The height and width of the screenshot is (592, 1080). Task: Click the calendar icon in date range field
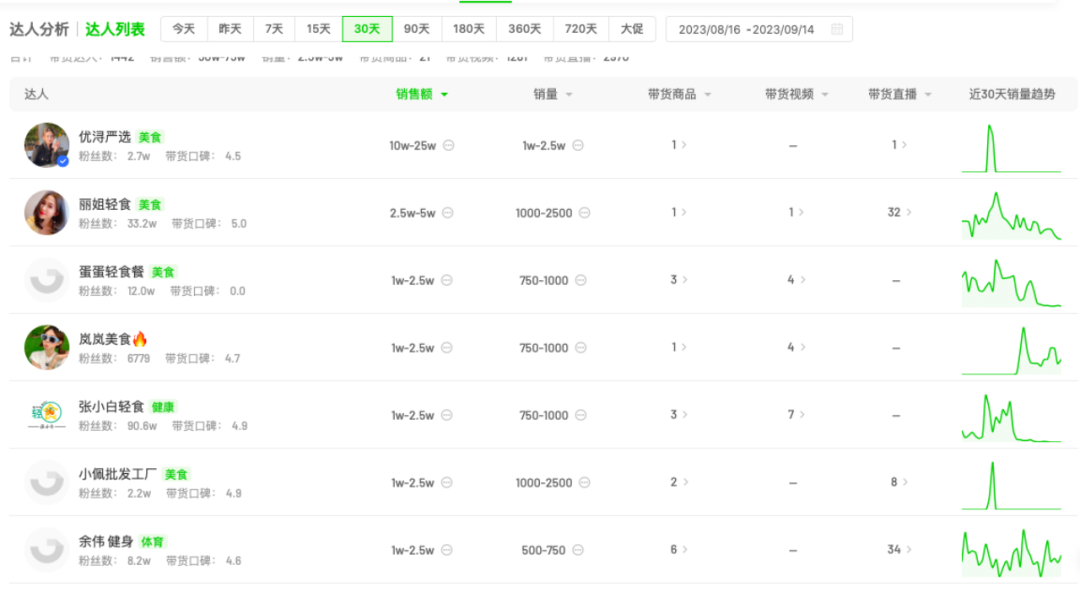837,29
